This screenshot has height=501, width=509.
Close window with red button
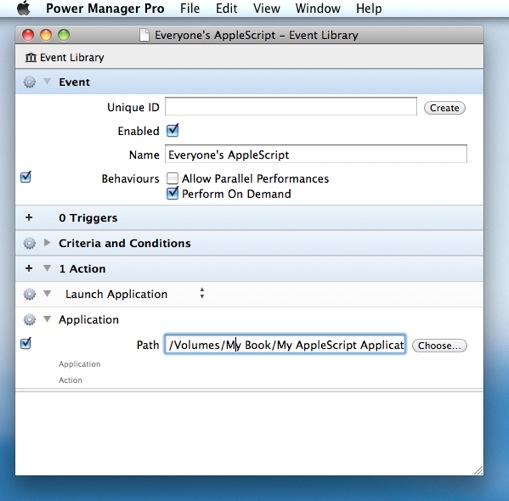(28, 35)
